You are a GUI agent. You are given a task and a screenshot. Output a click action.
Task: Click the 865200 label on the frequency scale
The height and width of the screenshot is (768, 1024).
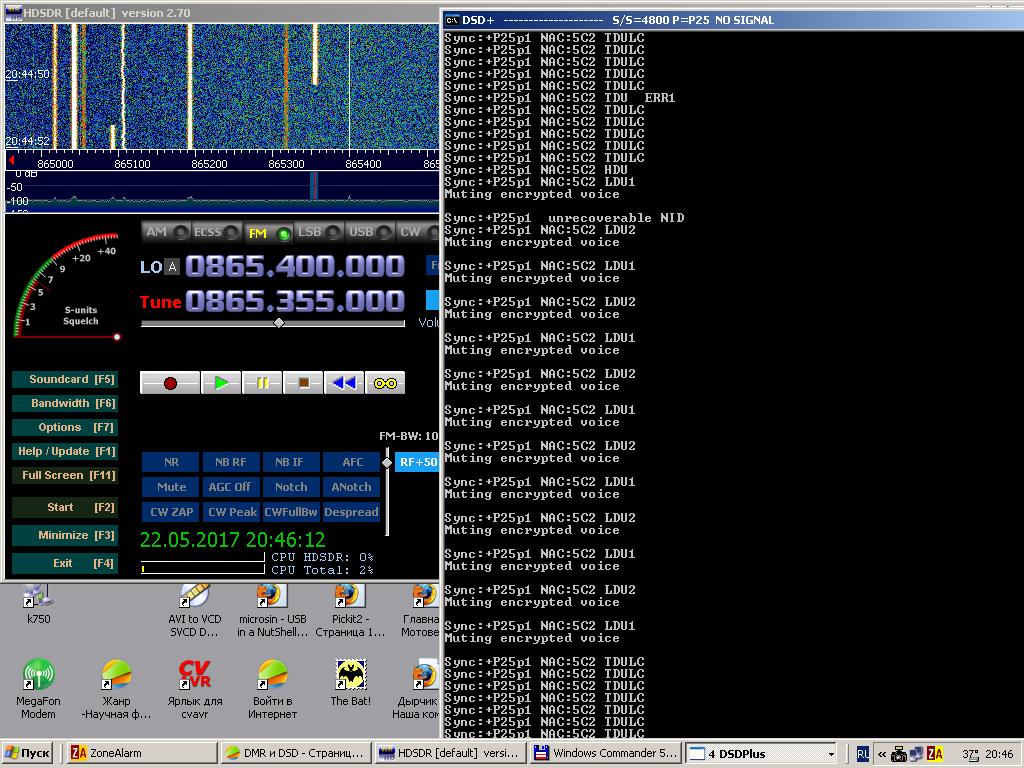(210, 164)
